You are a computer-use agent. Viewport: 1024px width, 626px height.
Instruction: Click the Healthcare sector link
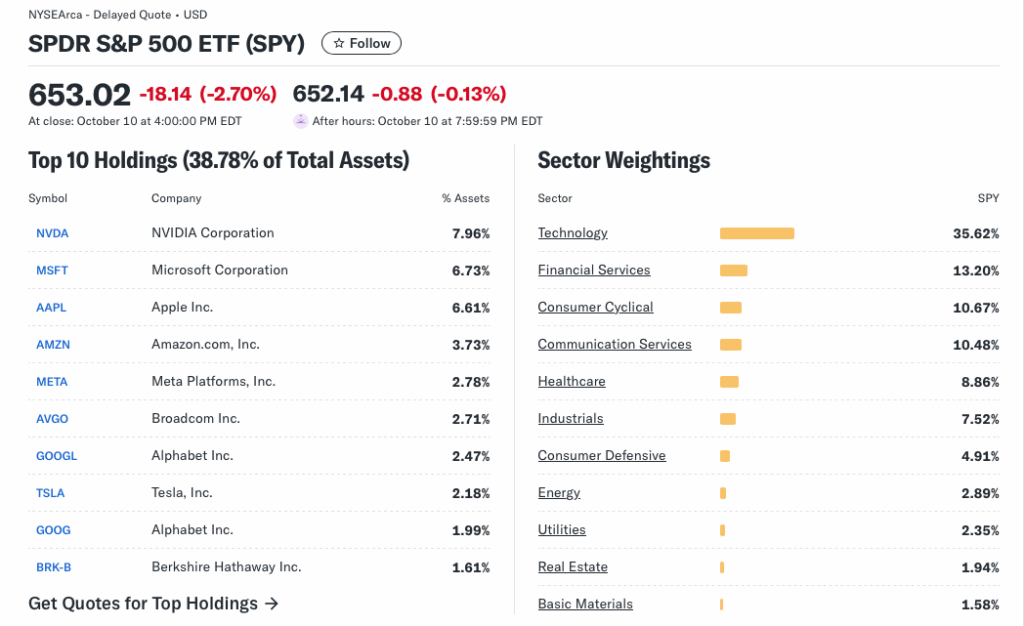571,381
